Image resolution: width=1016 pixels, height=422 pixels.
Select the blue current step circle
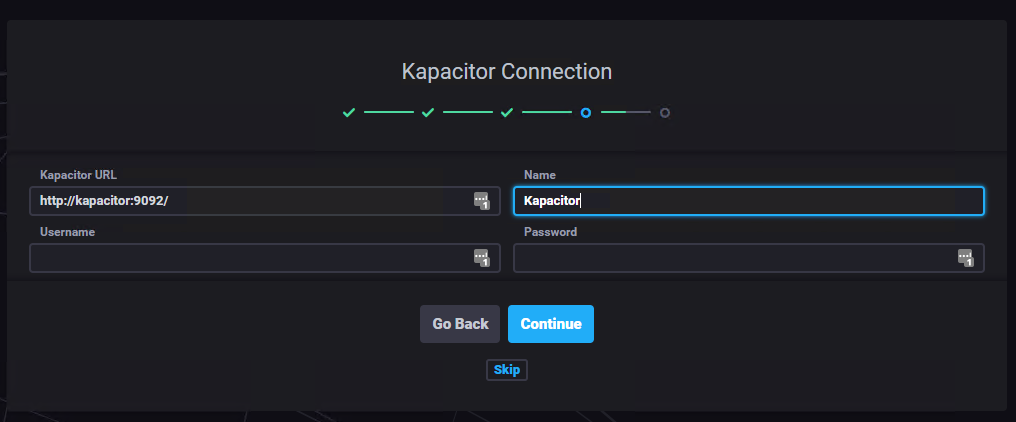(x=586, y=113)
